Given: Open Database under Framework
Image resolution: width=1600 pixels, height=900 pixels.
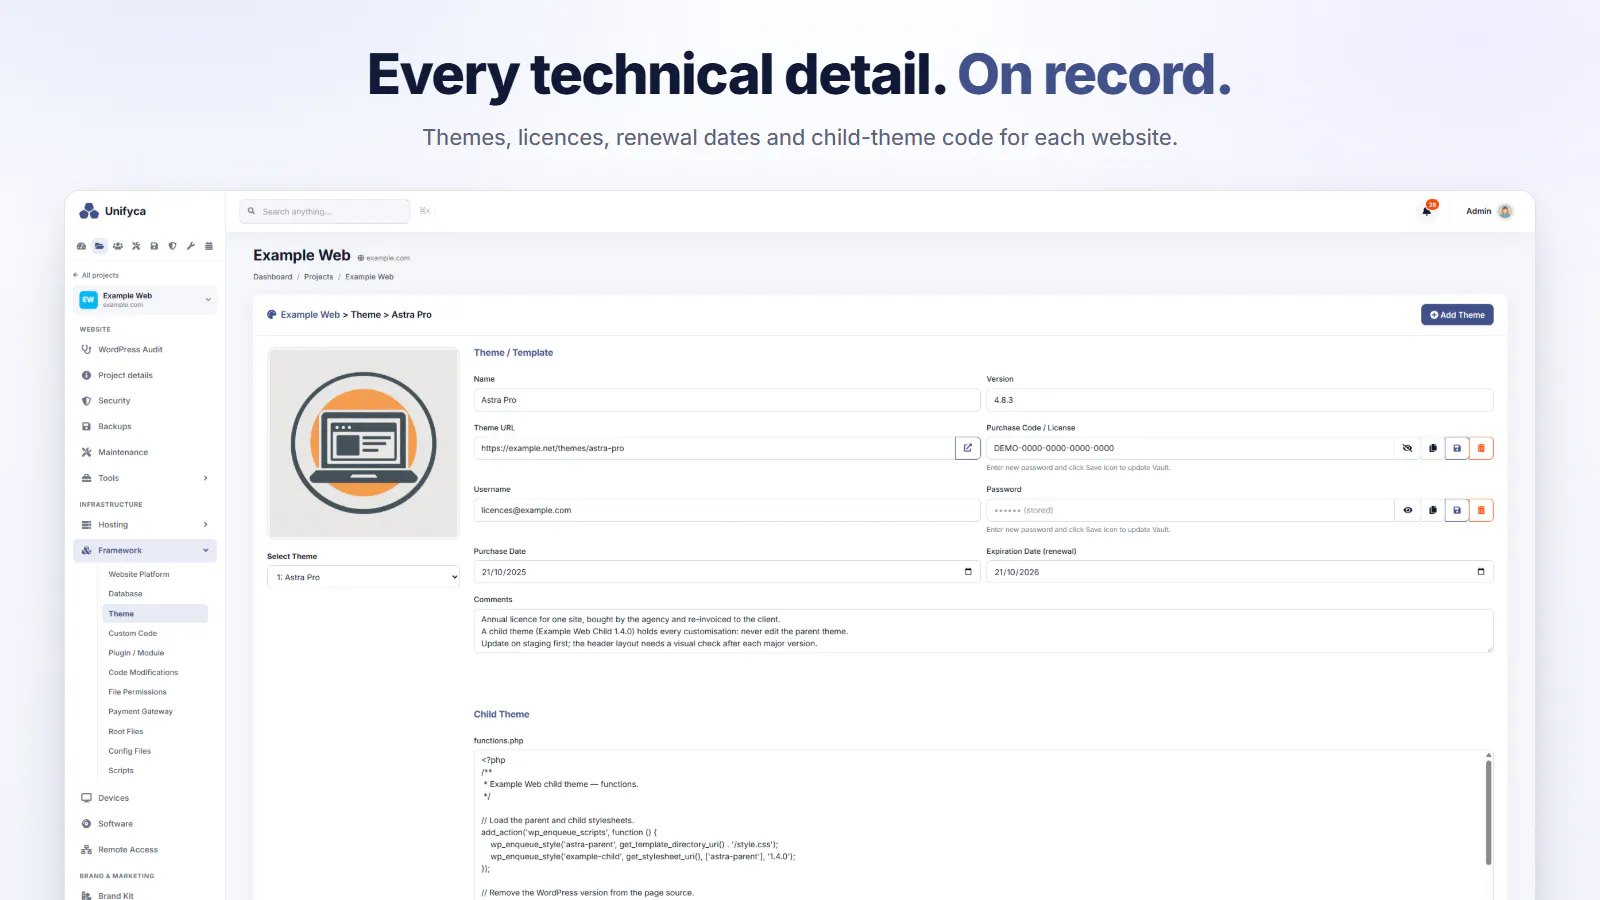Looking at the screenshot, I should 125,594.
